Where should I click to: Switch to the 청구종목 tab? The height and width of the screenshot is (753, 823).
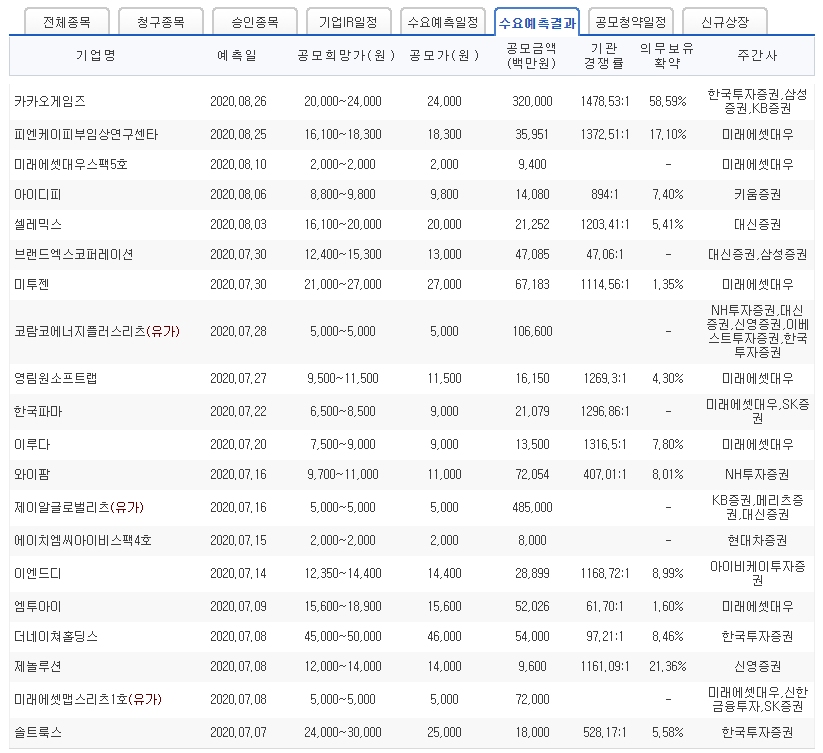point(161,22)
